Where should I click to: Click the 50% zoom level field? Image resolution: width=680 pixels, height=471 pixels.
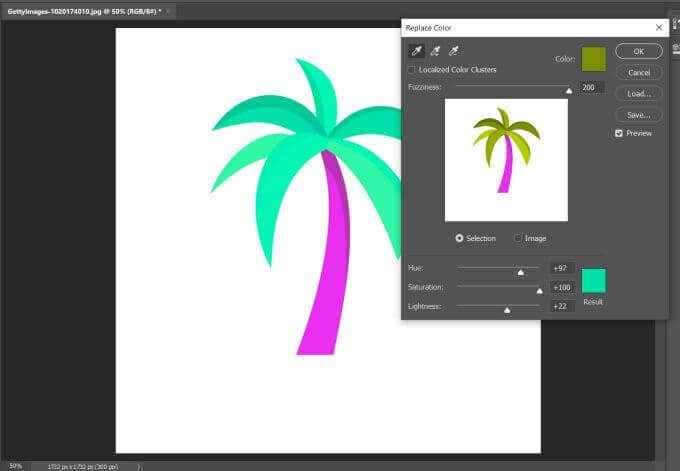tap(15, 466)
